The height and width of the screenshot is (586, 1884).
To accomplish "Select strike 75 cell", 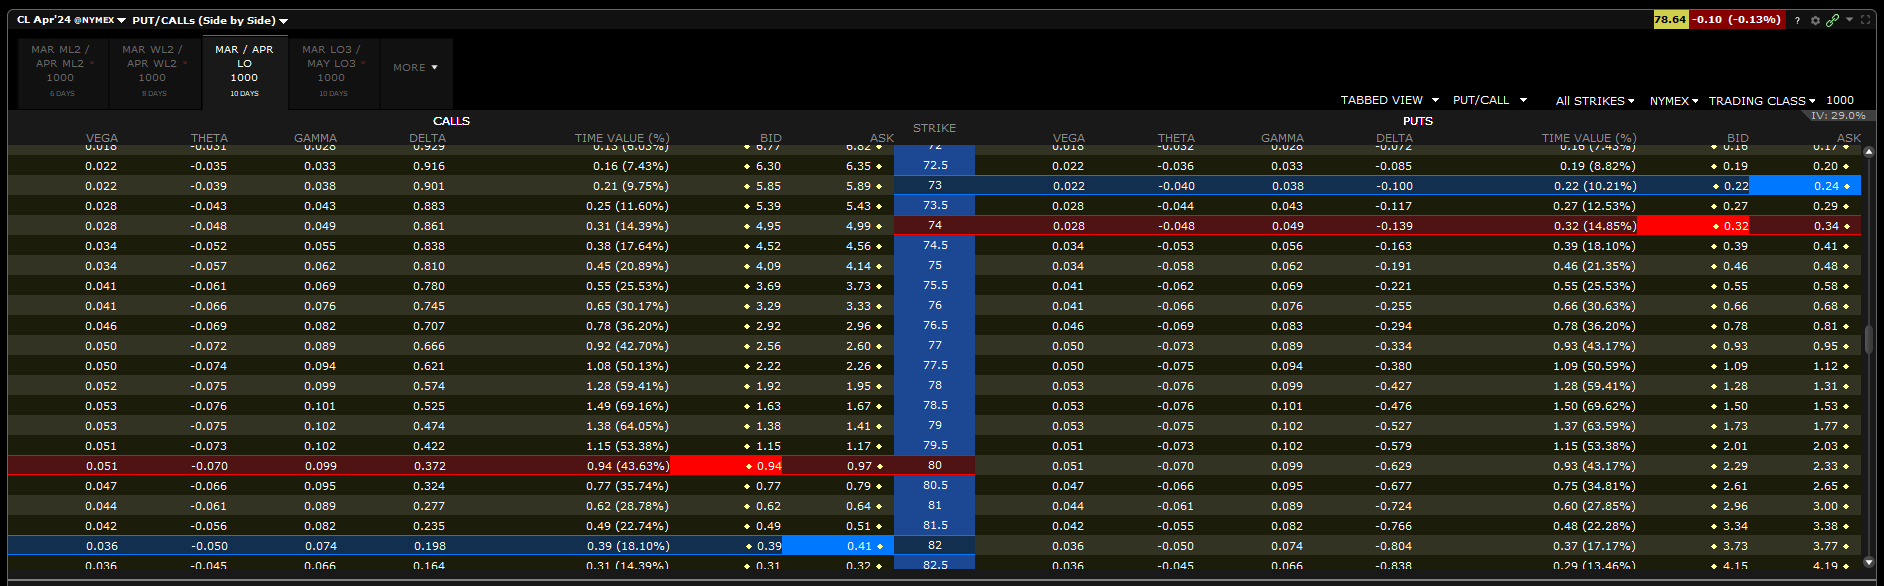I will [x=934, y=265].
